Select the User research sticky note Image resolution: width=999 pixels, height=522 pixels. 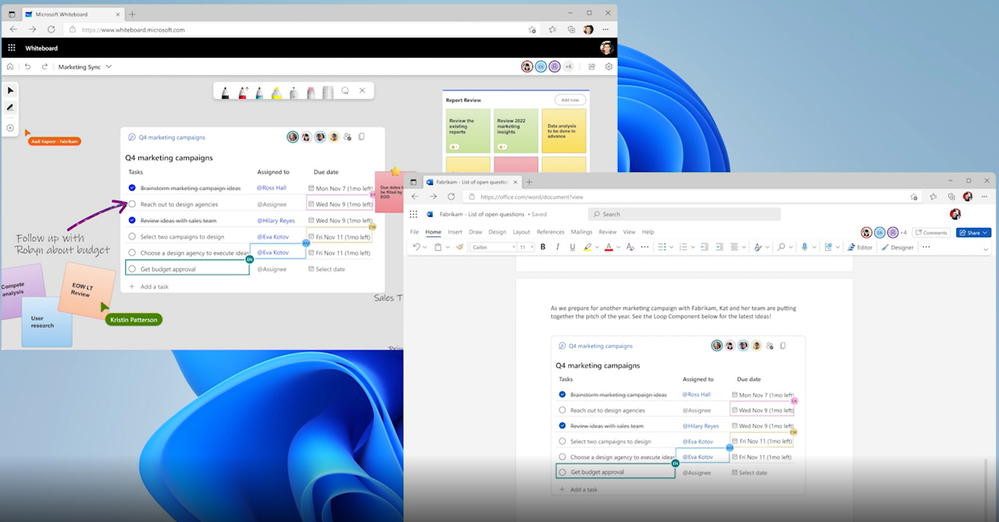tap(47, 322)
